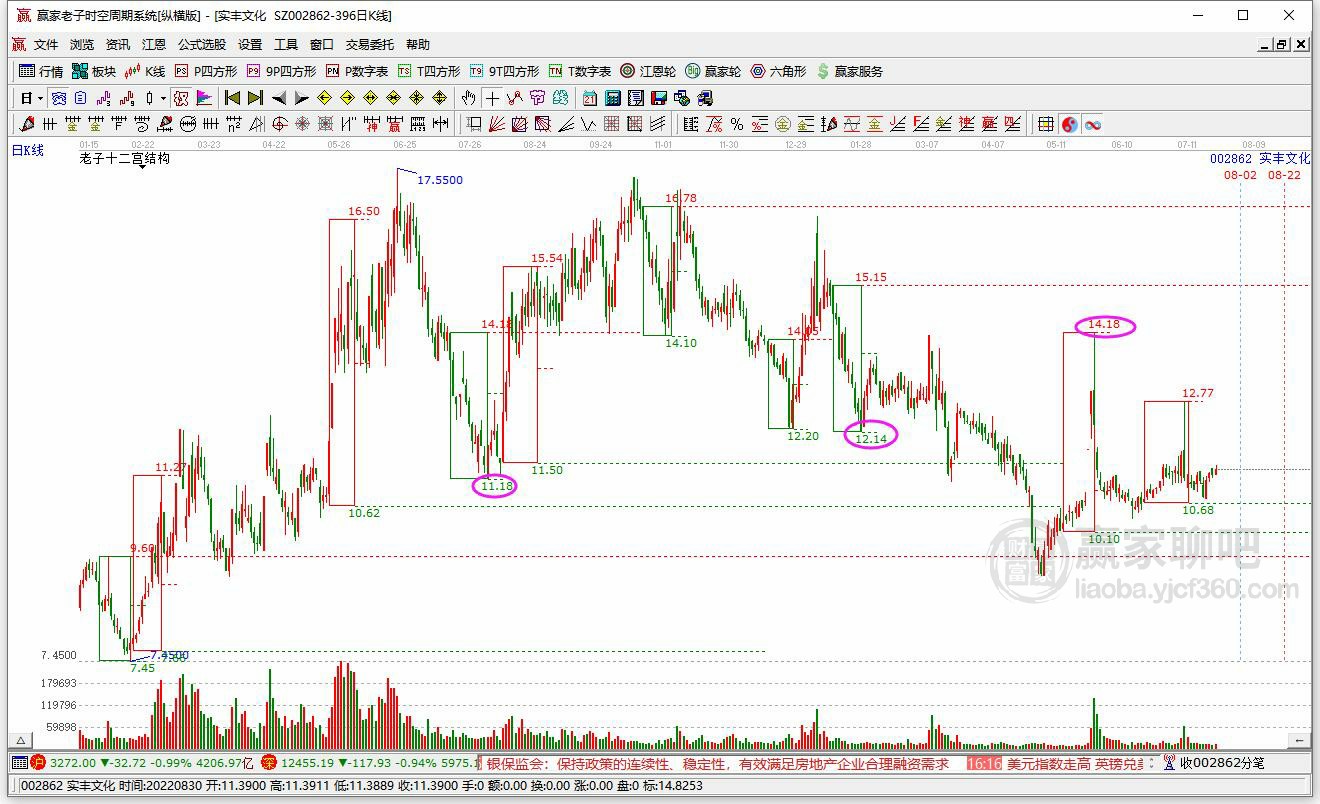Select the percent sign tool

pos(737,124)
